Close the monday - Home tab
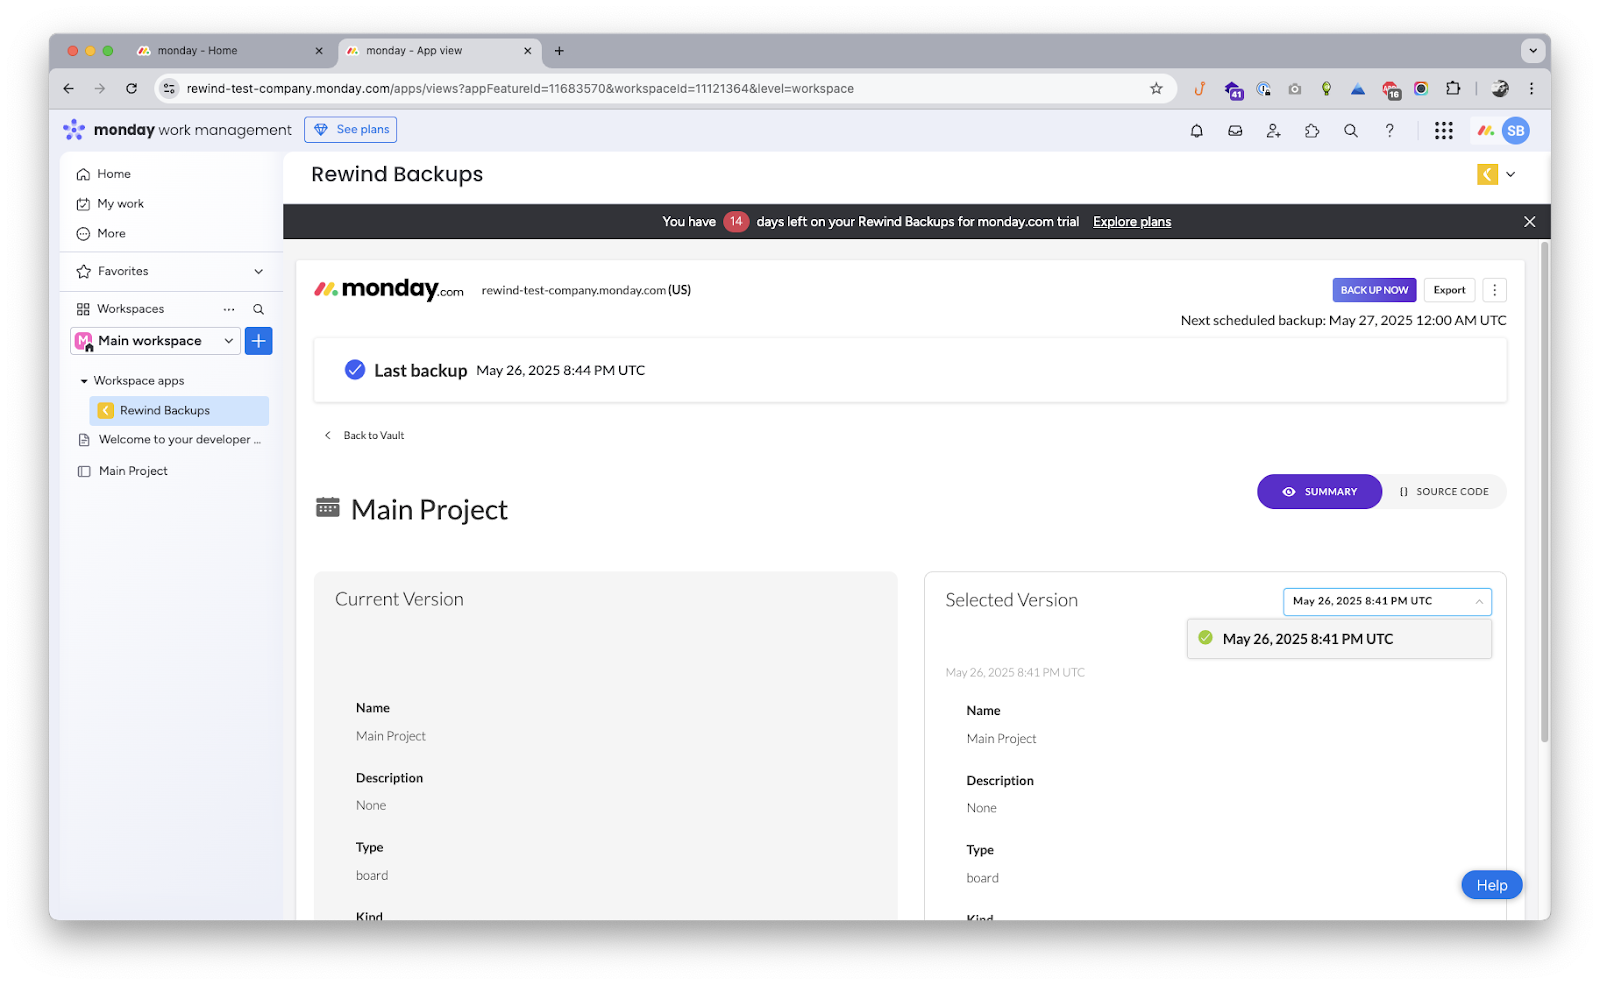Screen dimensions: 1600x985 [319, 51]
